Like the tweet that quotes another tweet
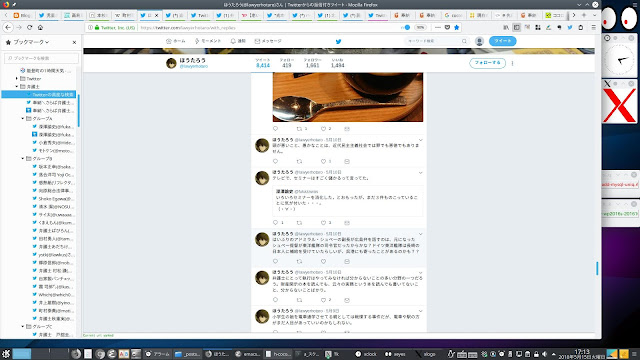 [323, 222]
